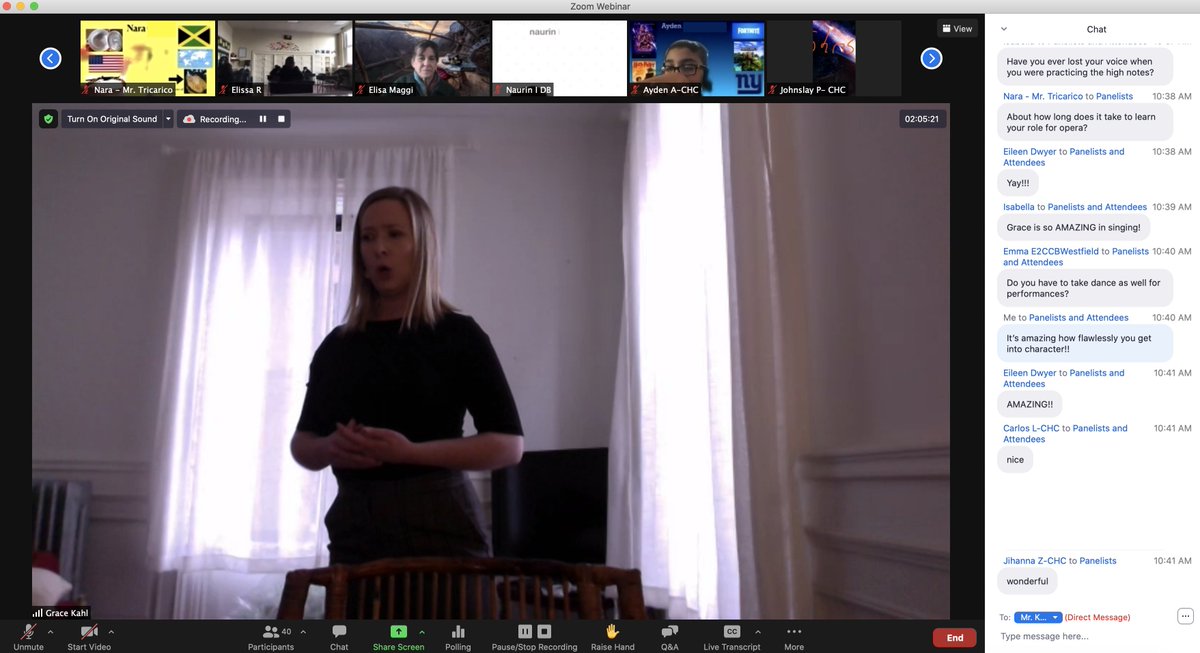Expand video options arrow next to Start Video
The width and height of the screenshot is (1200, 653).
click(111, 632)
